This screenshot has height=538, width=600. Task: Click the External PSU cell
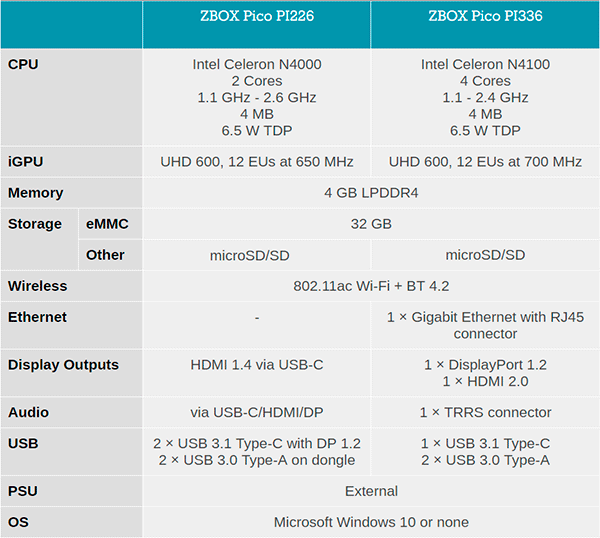tap(371, 491)
